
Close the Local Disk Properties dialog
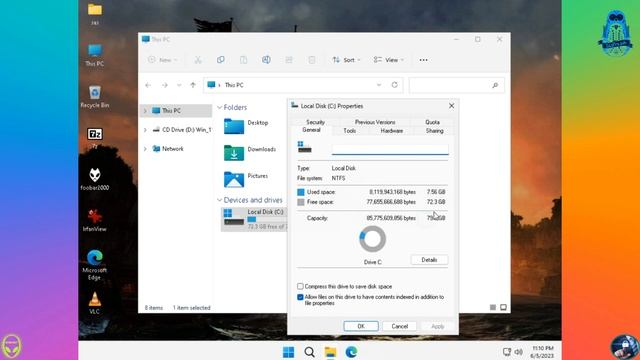tap(451, 106)
